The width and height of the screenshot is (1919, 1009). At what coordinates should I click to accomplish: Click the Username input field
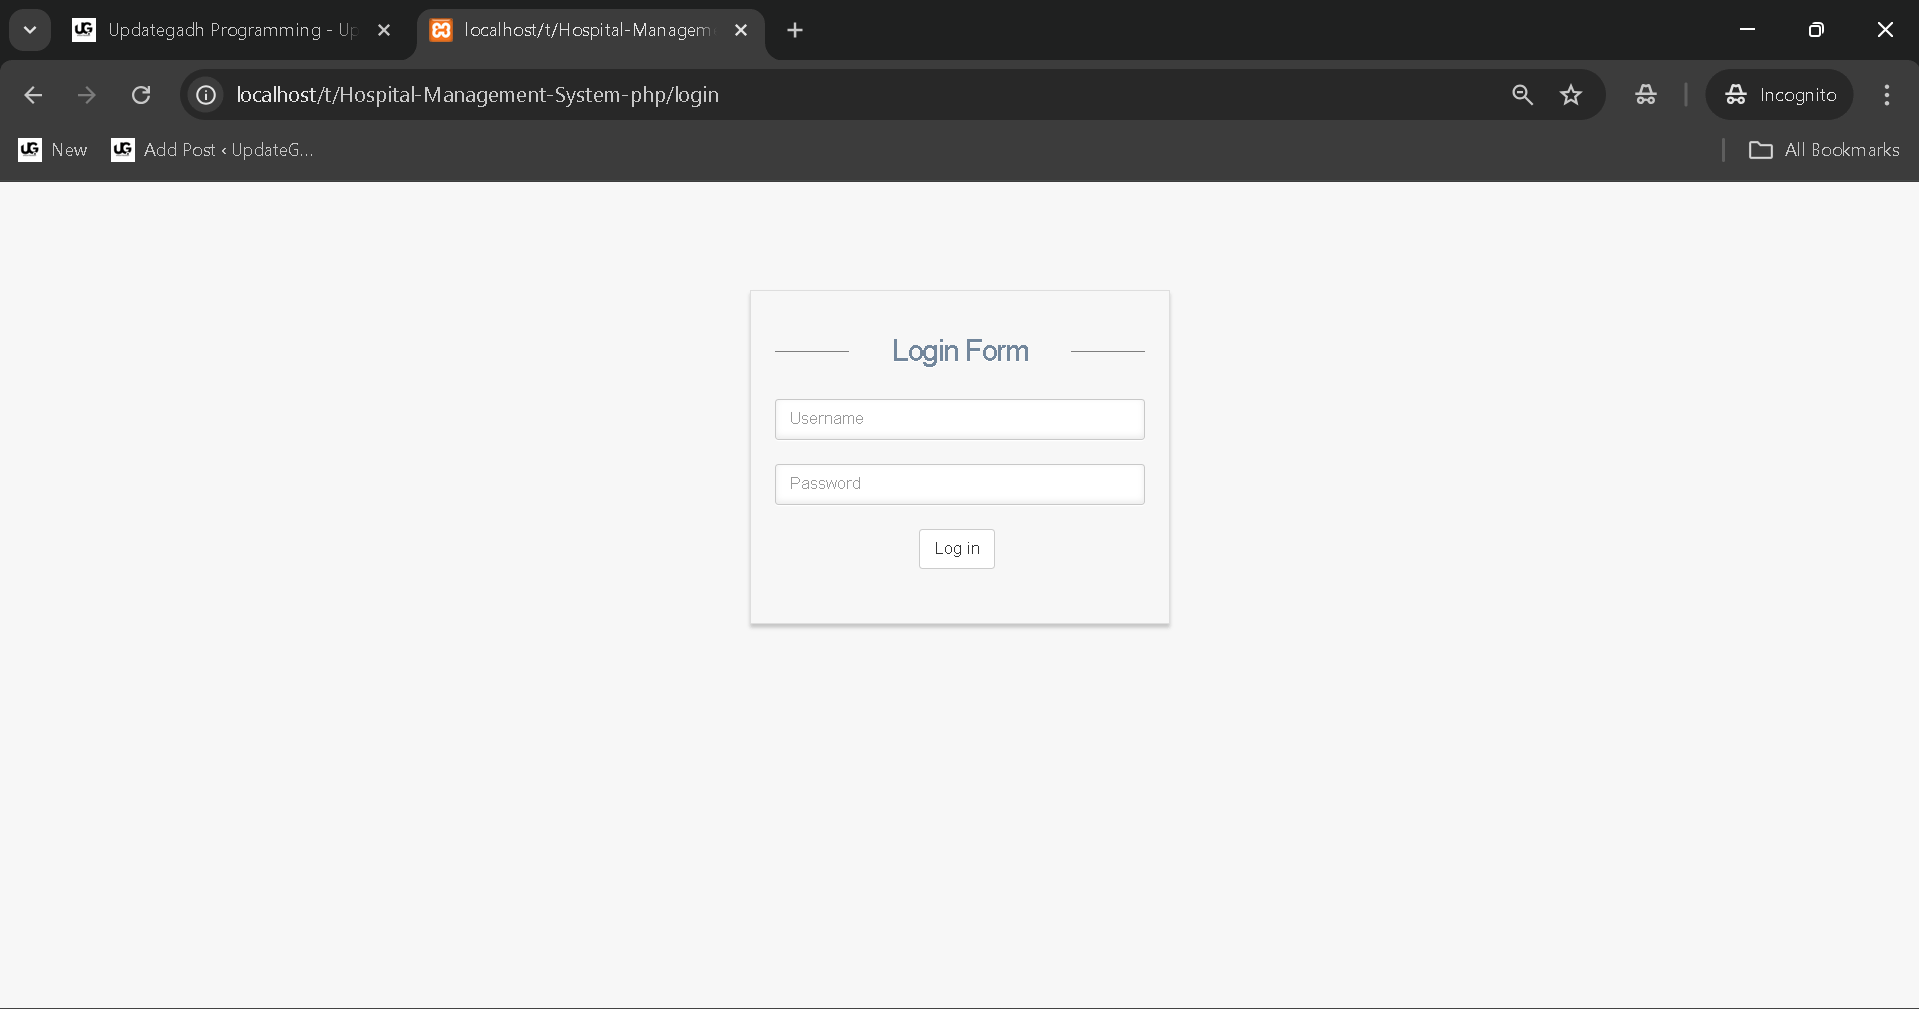point(959,419)
